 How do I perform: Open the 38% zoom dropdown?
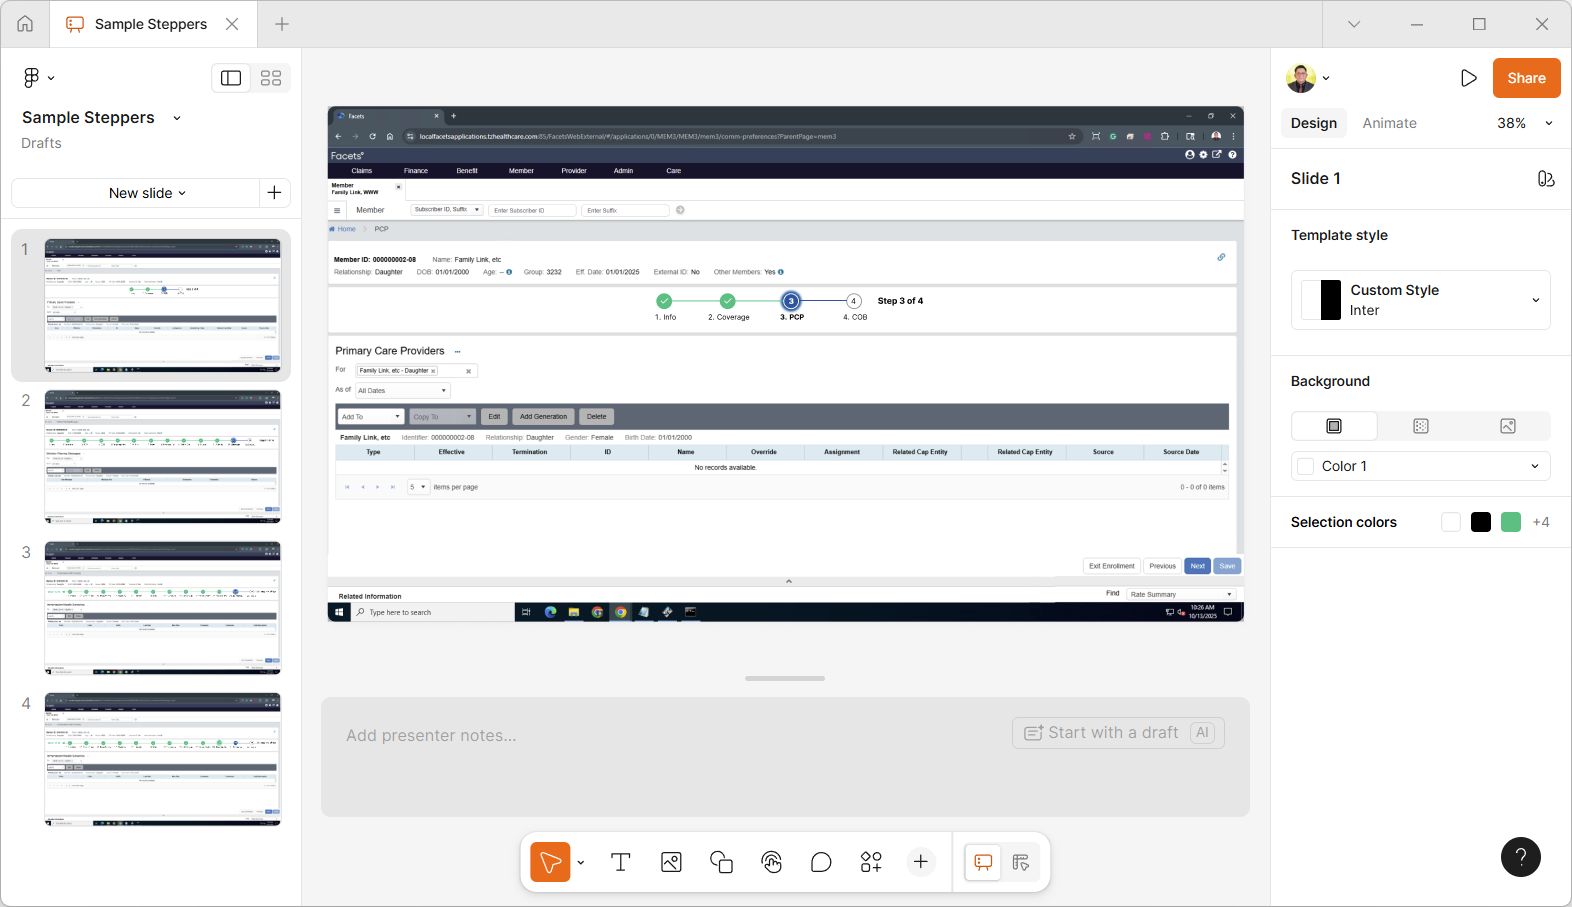[1524, 123]
